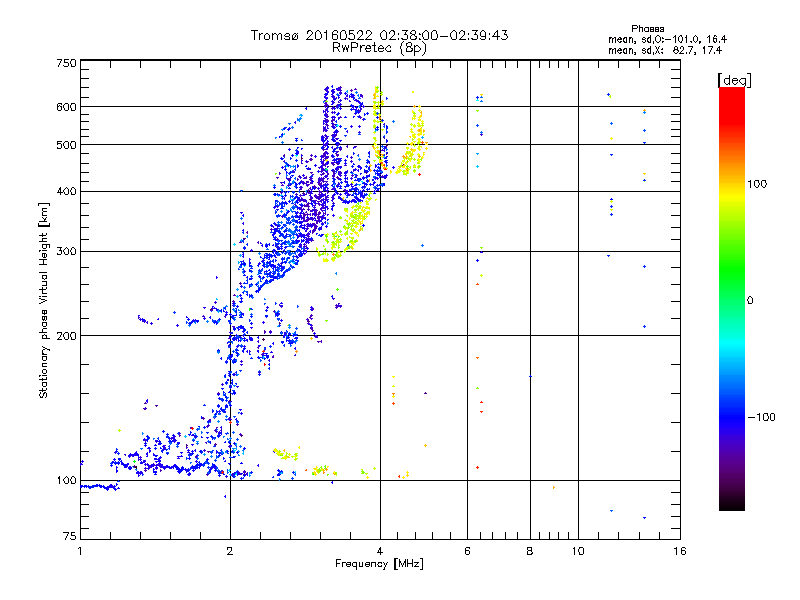Click the x-axis tick label '16'
The width and height of the screenshot is (800, 600).
pyautogui.click(x=680, y=551)
